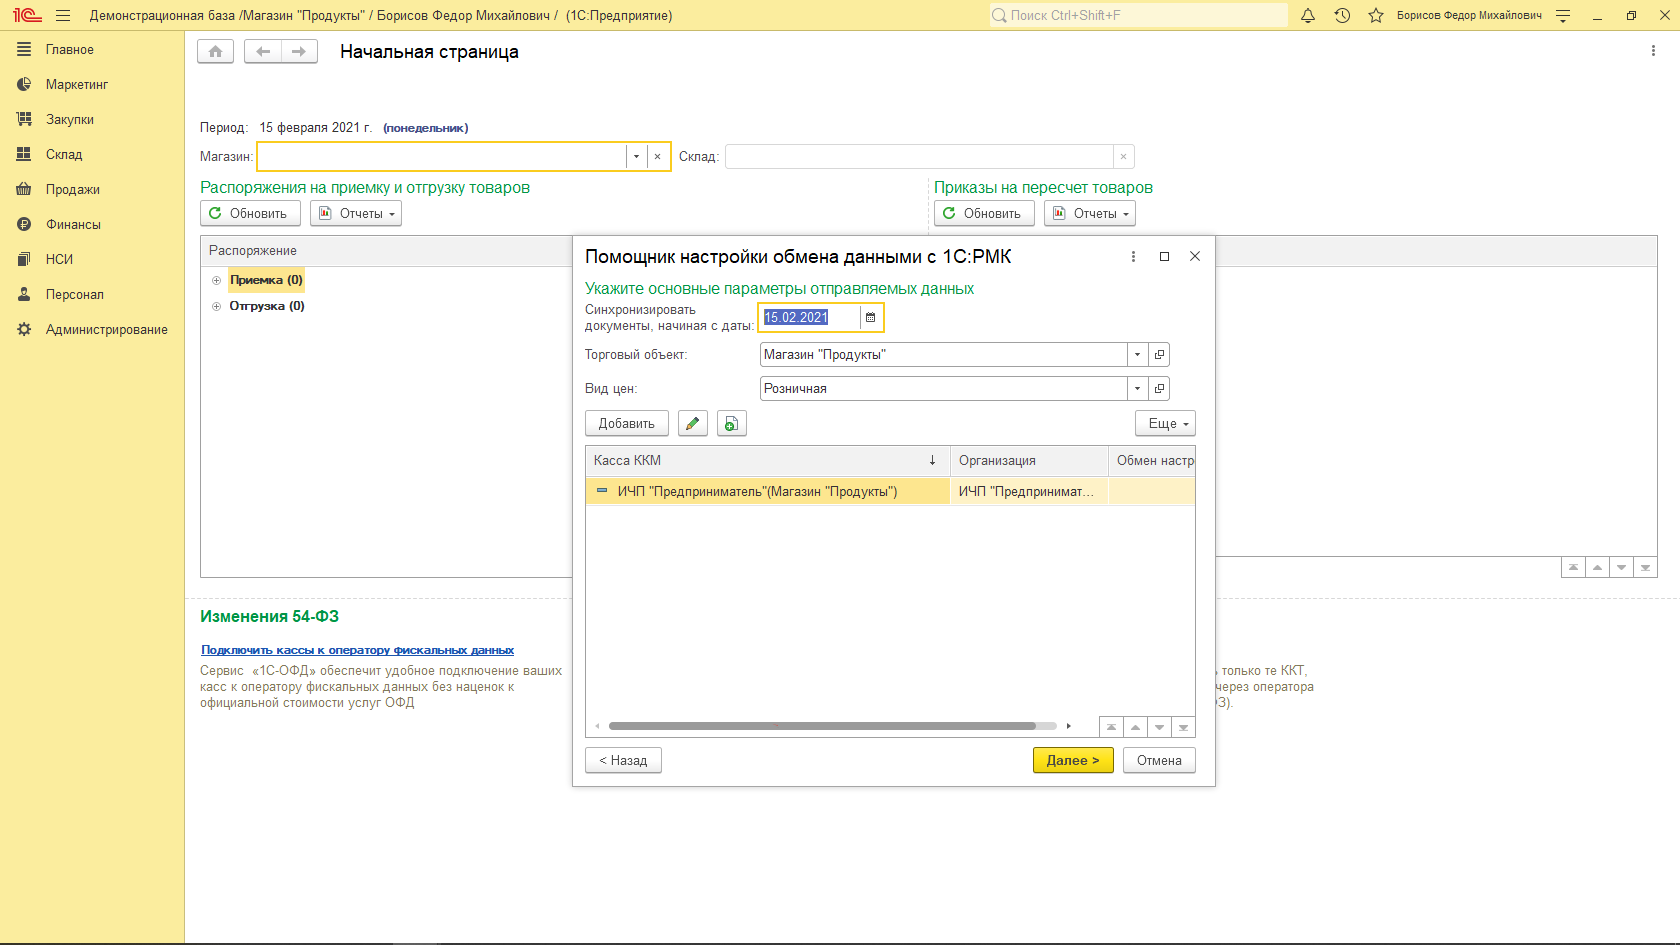Maximize the Помощник настройки dialog
Image resolution: width=1680 pixels, height=945 pixels.
tap(1164, 256)
